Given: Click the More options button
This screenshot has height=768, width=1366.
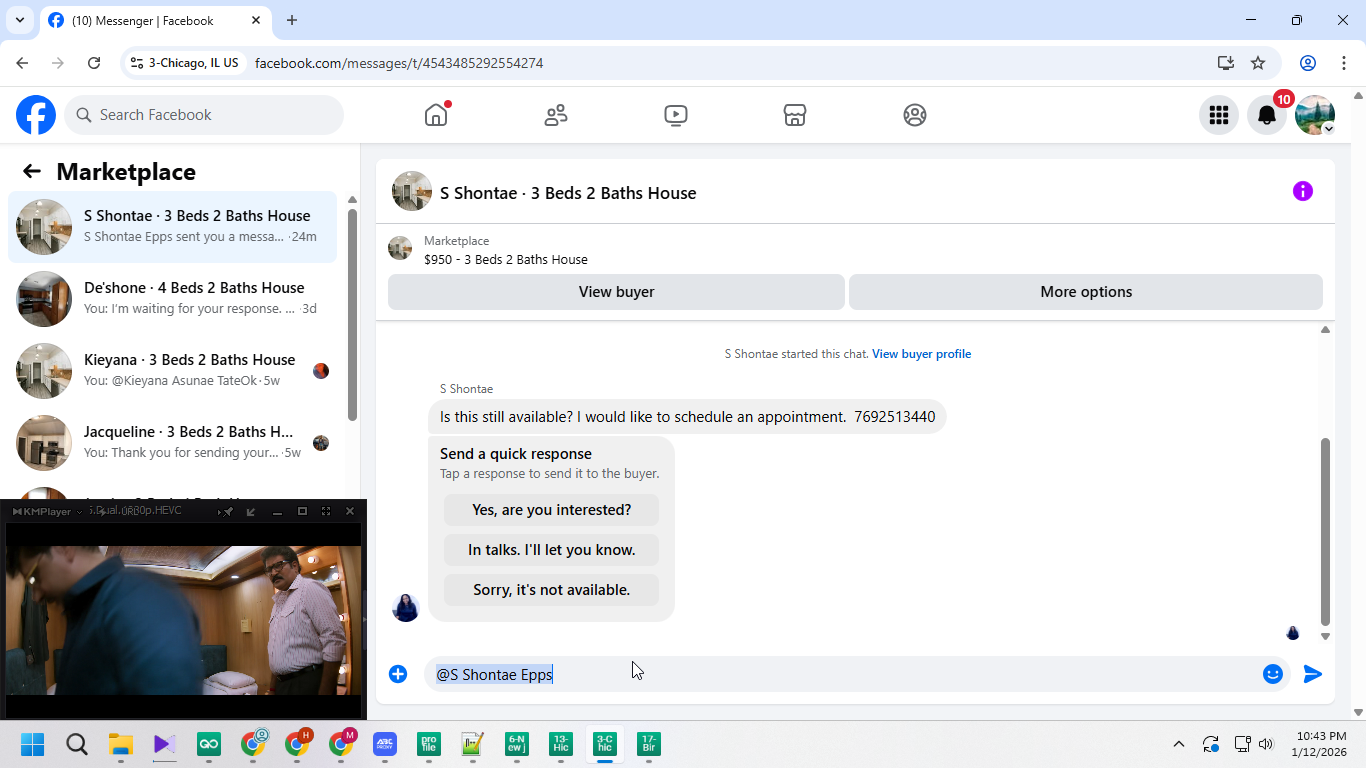Looking at the screenshot, I should pyautogui.click(x=1086, y=292).
